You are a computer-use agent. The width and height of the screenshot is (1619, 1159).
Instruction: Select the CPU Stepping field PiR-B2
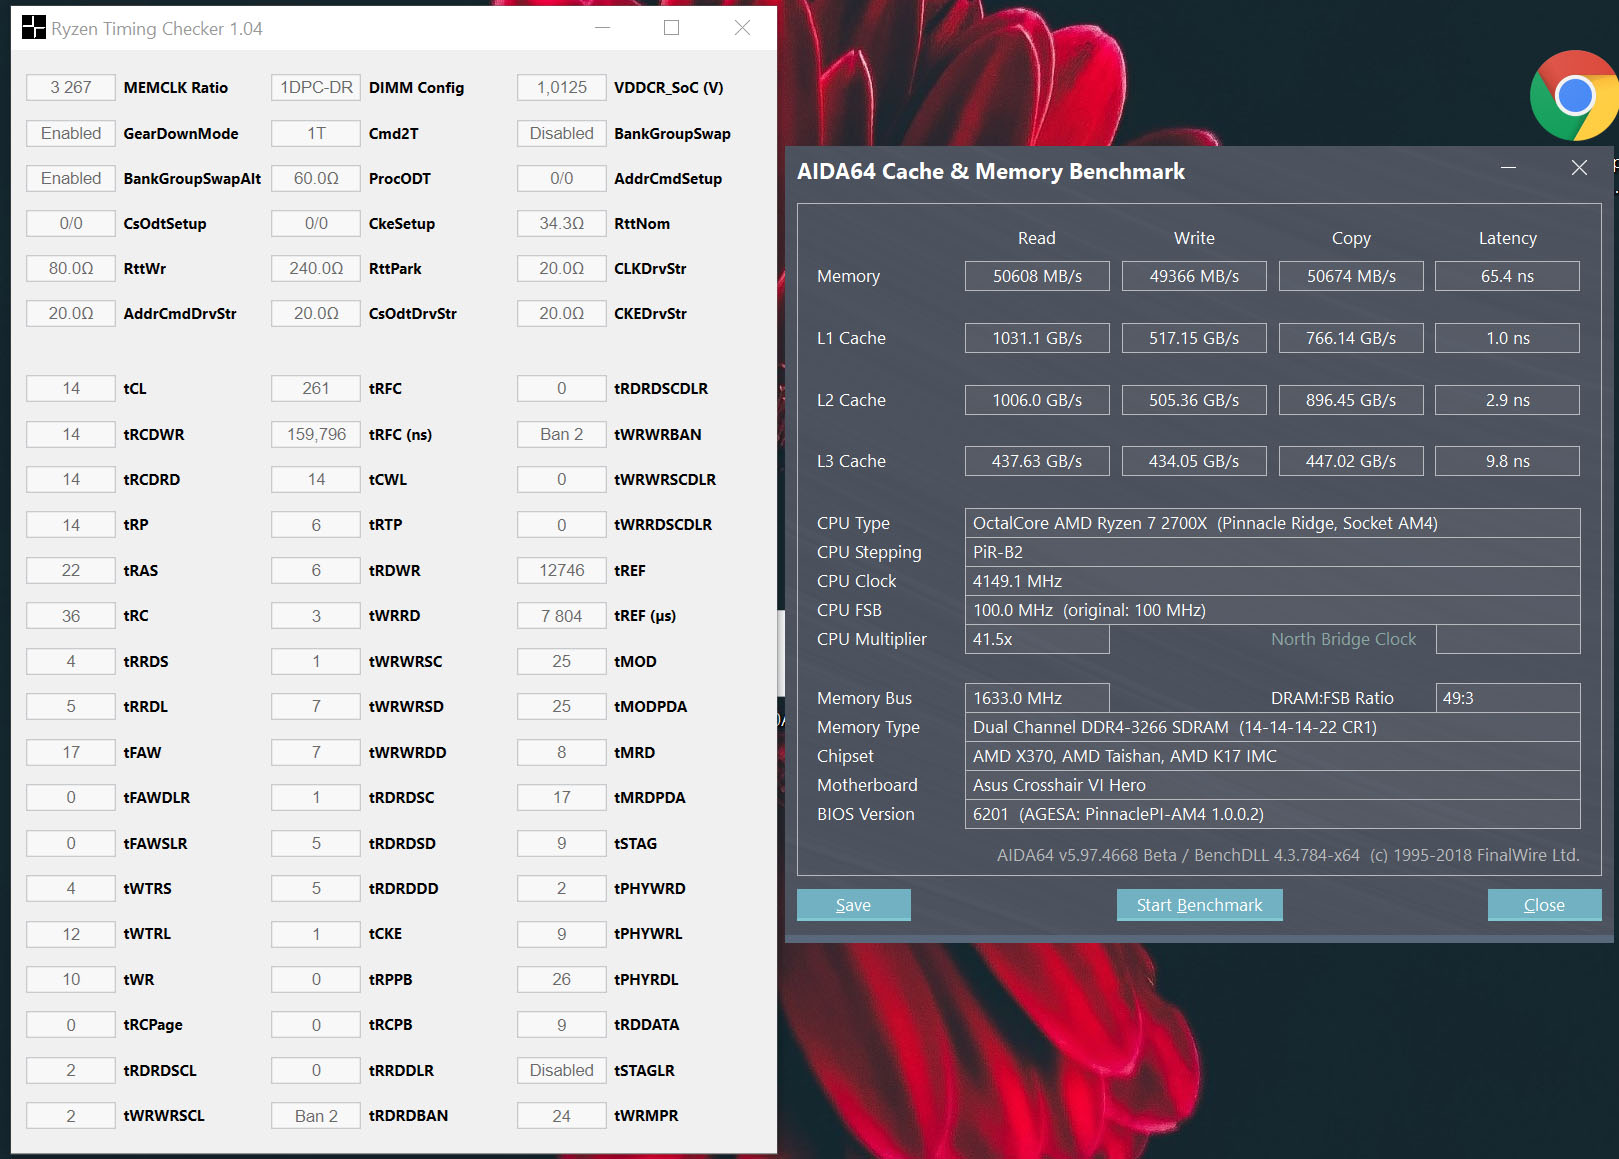click(1272, 552)
